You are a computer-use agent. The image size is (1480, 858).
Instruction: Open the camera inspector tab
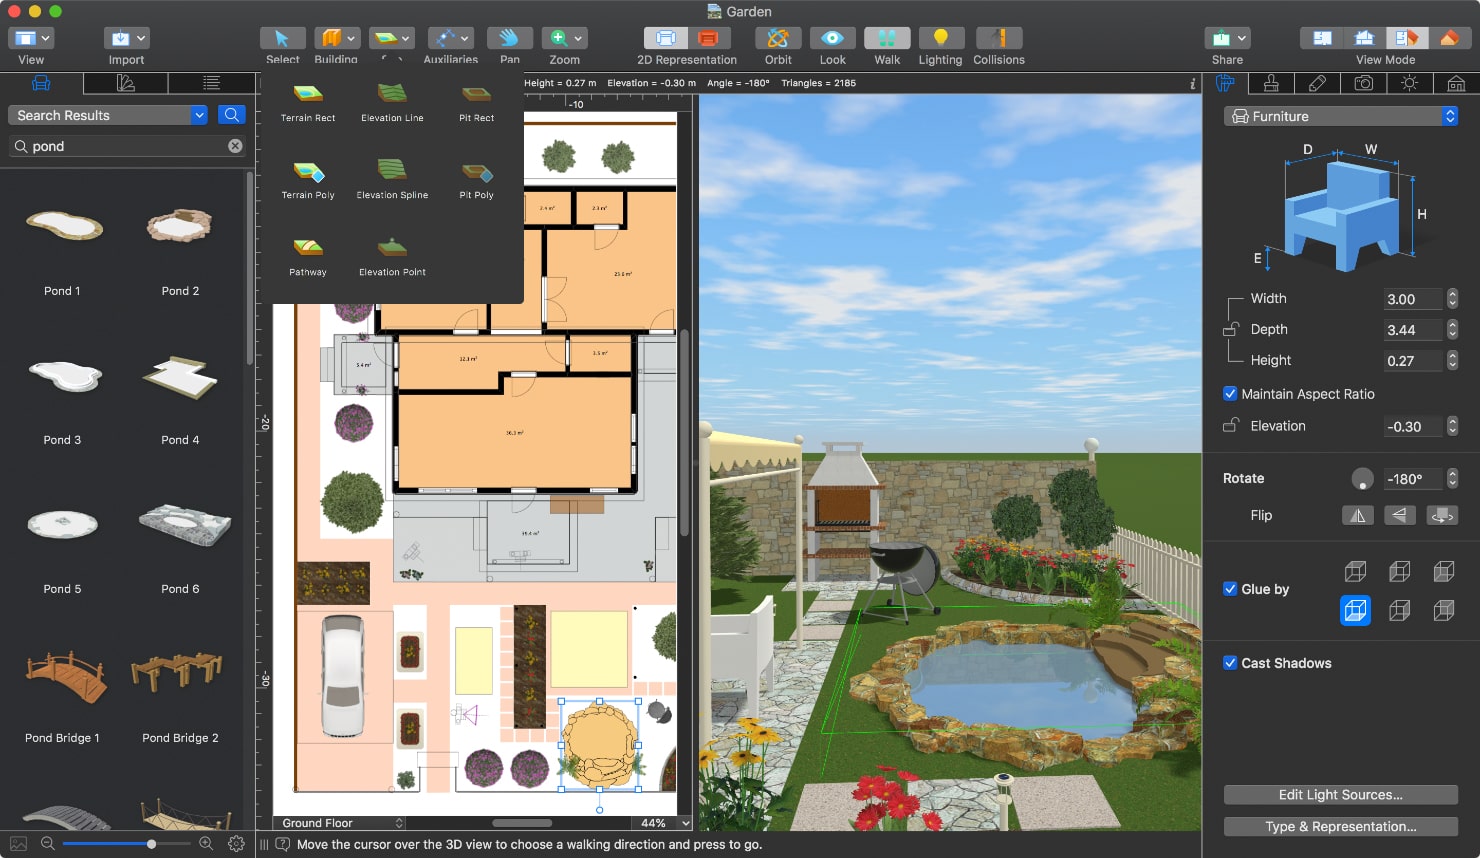point(1363,83)
